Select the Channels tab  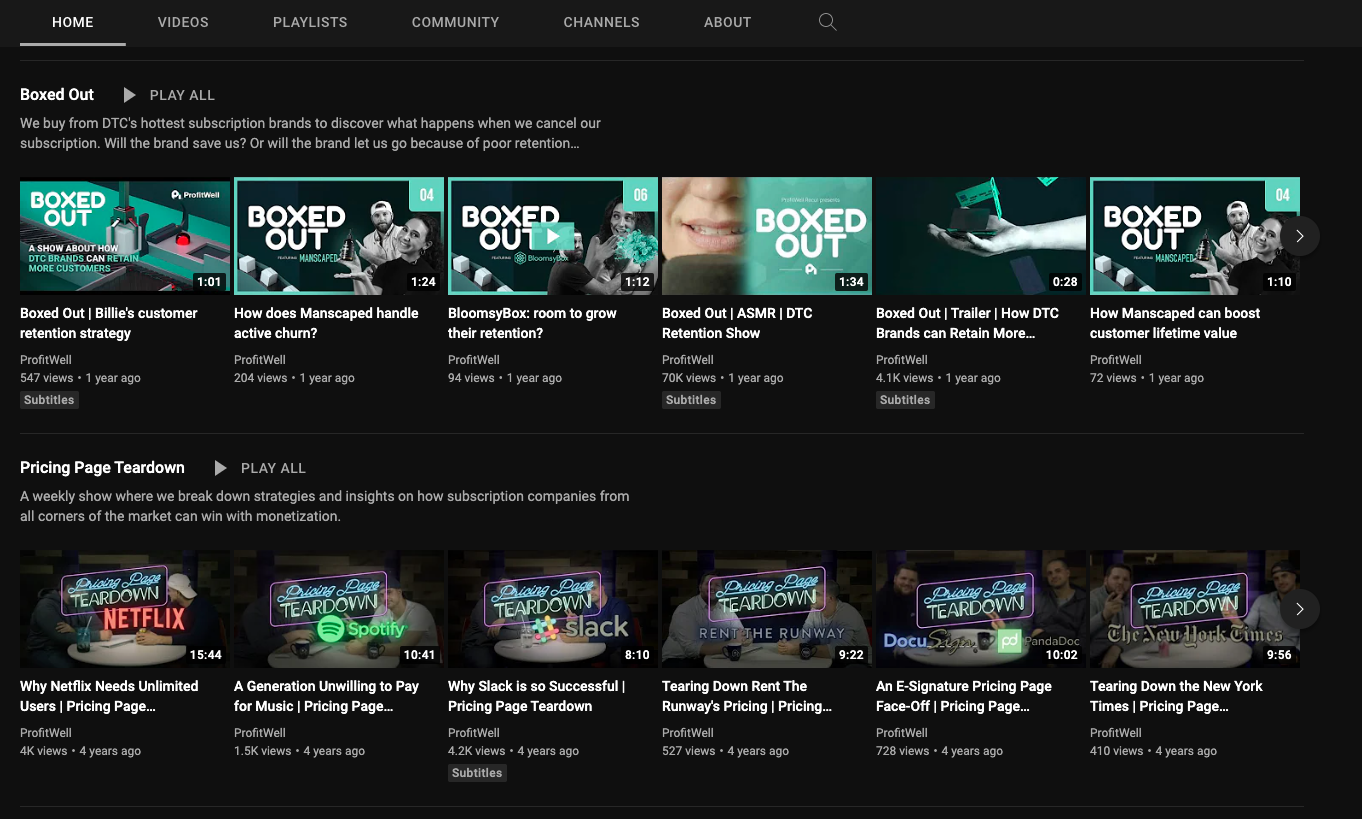click(x=601, y=22)
